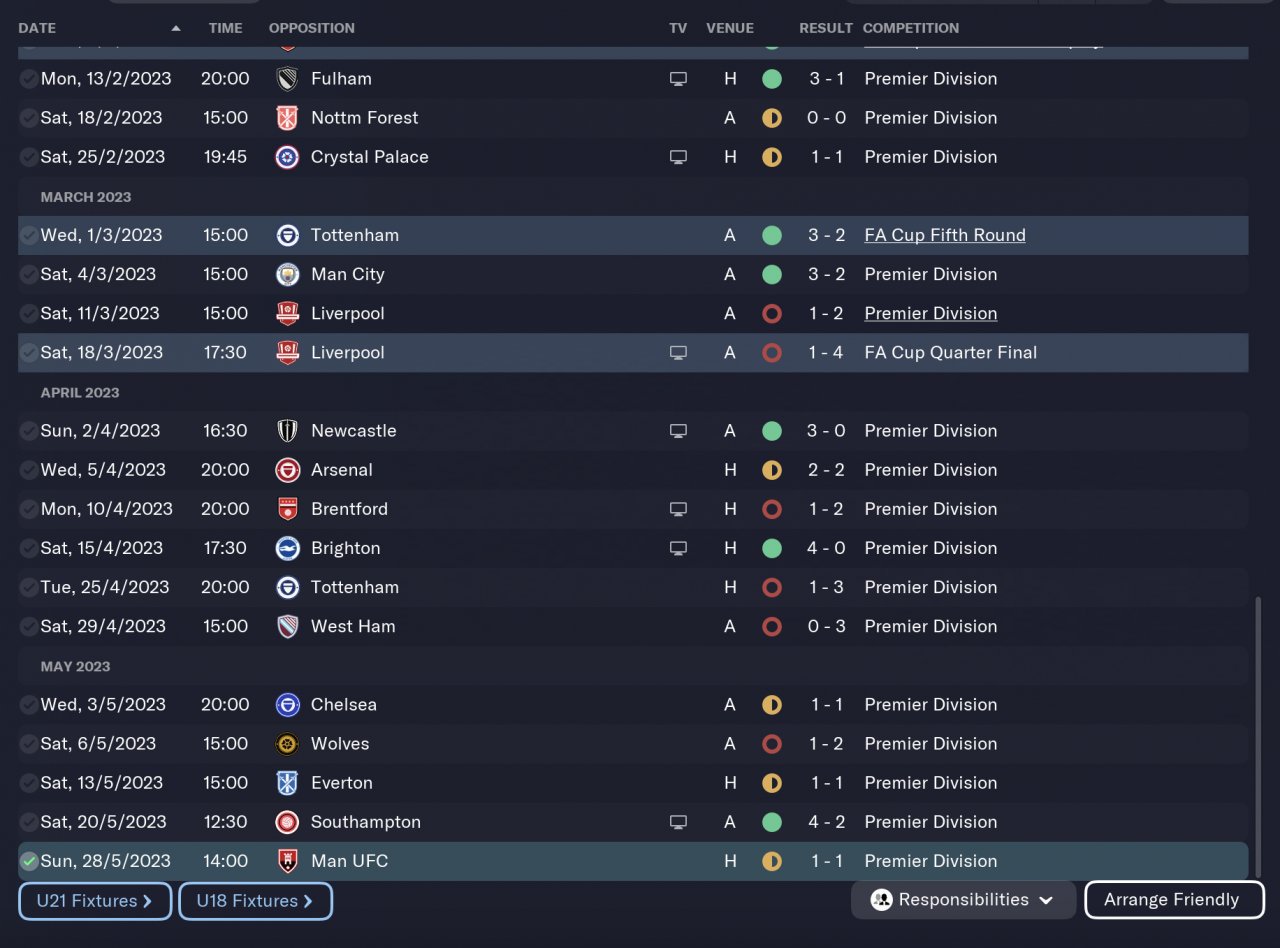1280x948 pixels.
Task: Click the Nottm Forest club badge
Action: pos(287,118)
